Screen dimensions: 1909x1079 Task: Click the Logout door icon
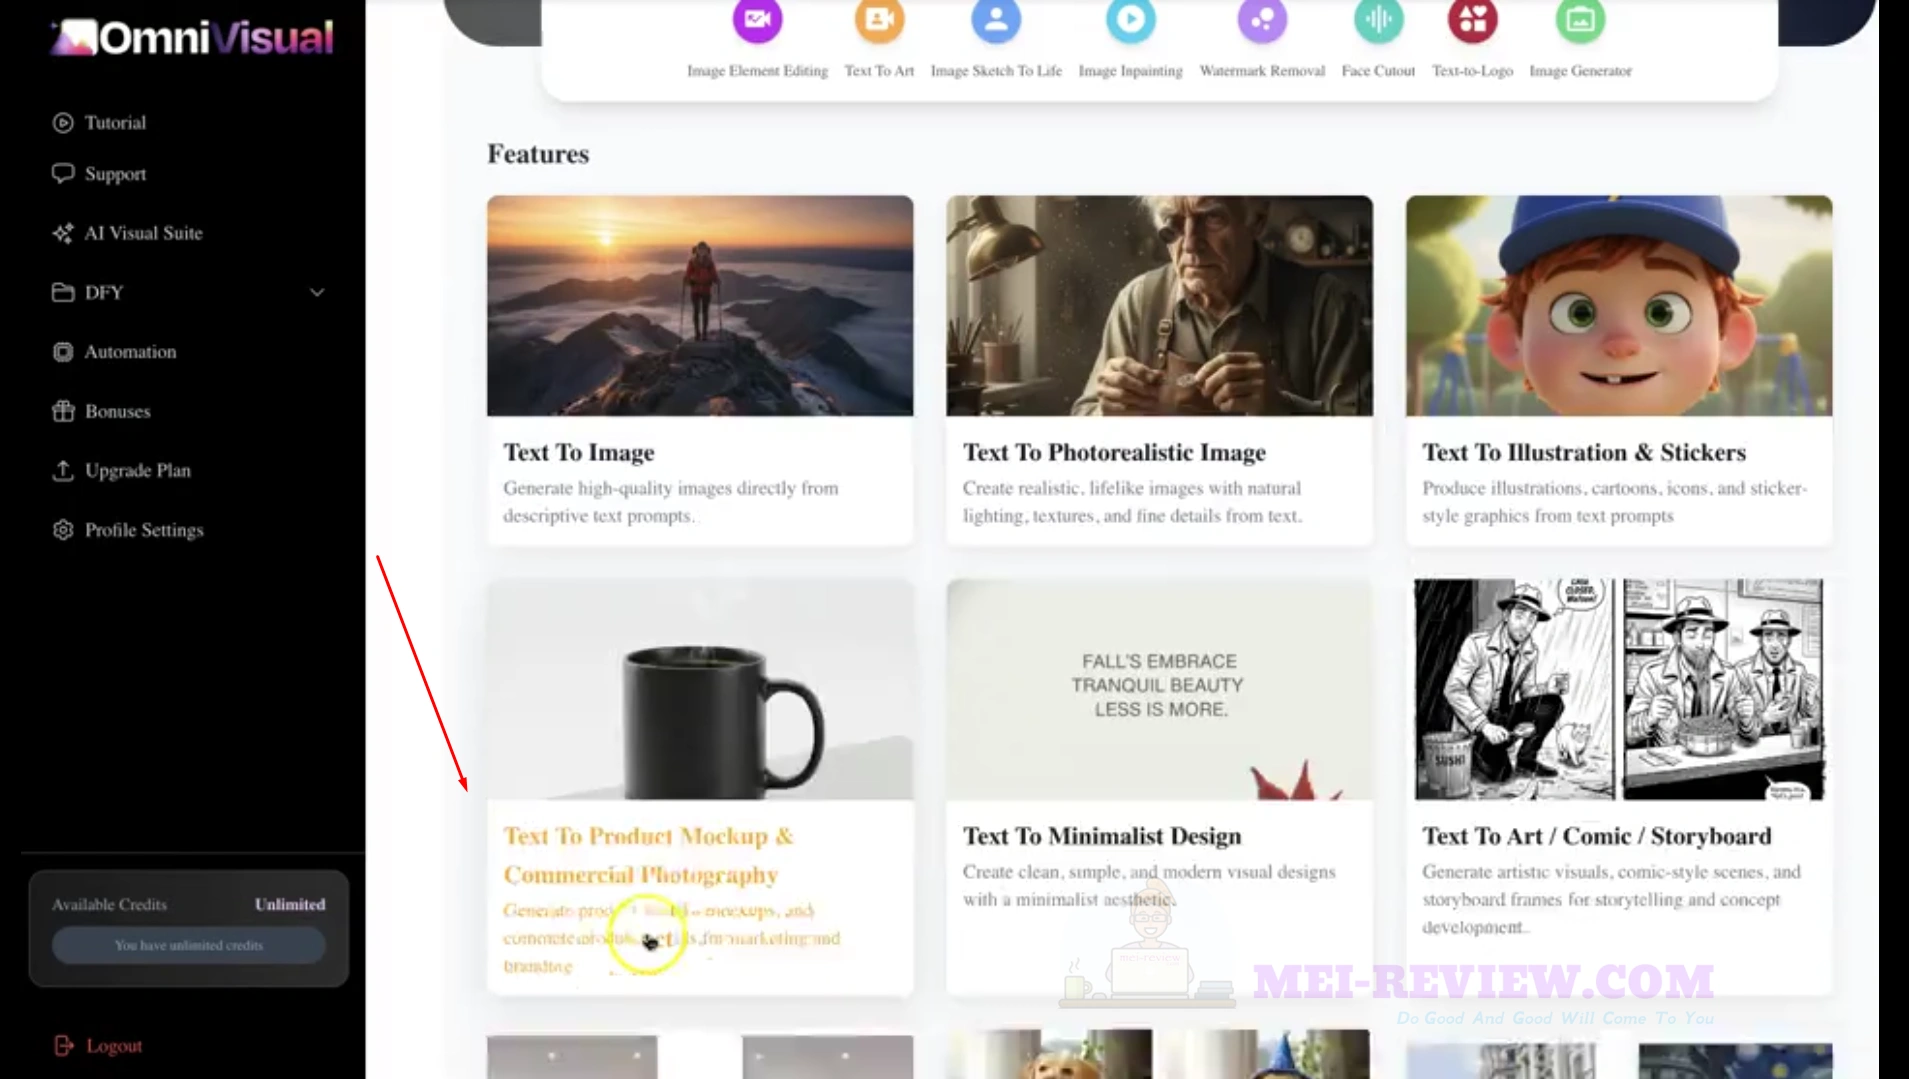click(64, 1046)
